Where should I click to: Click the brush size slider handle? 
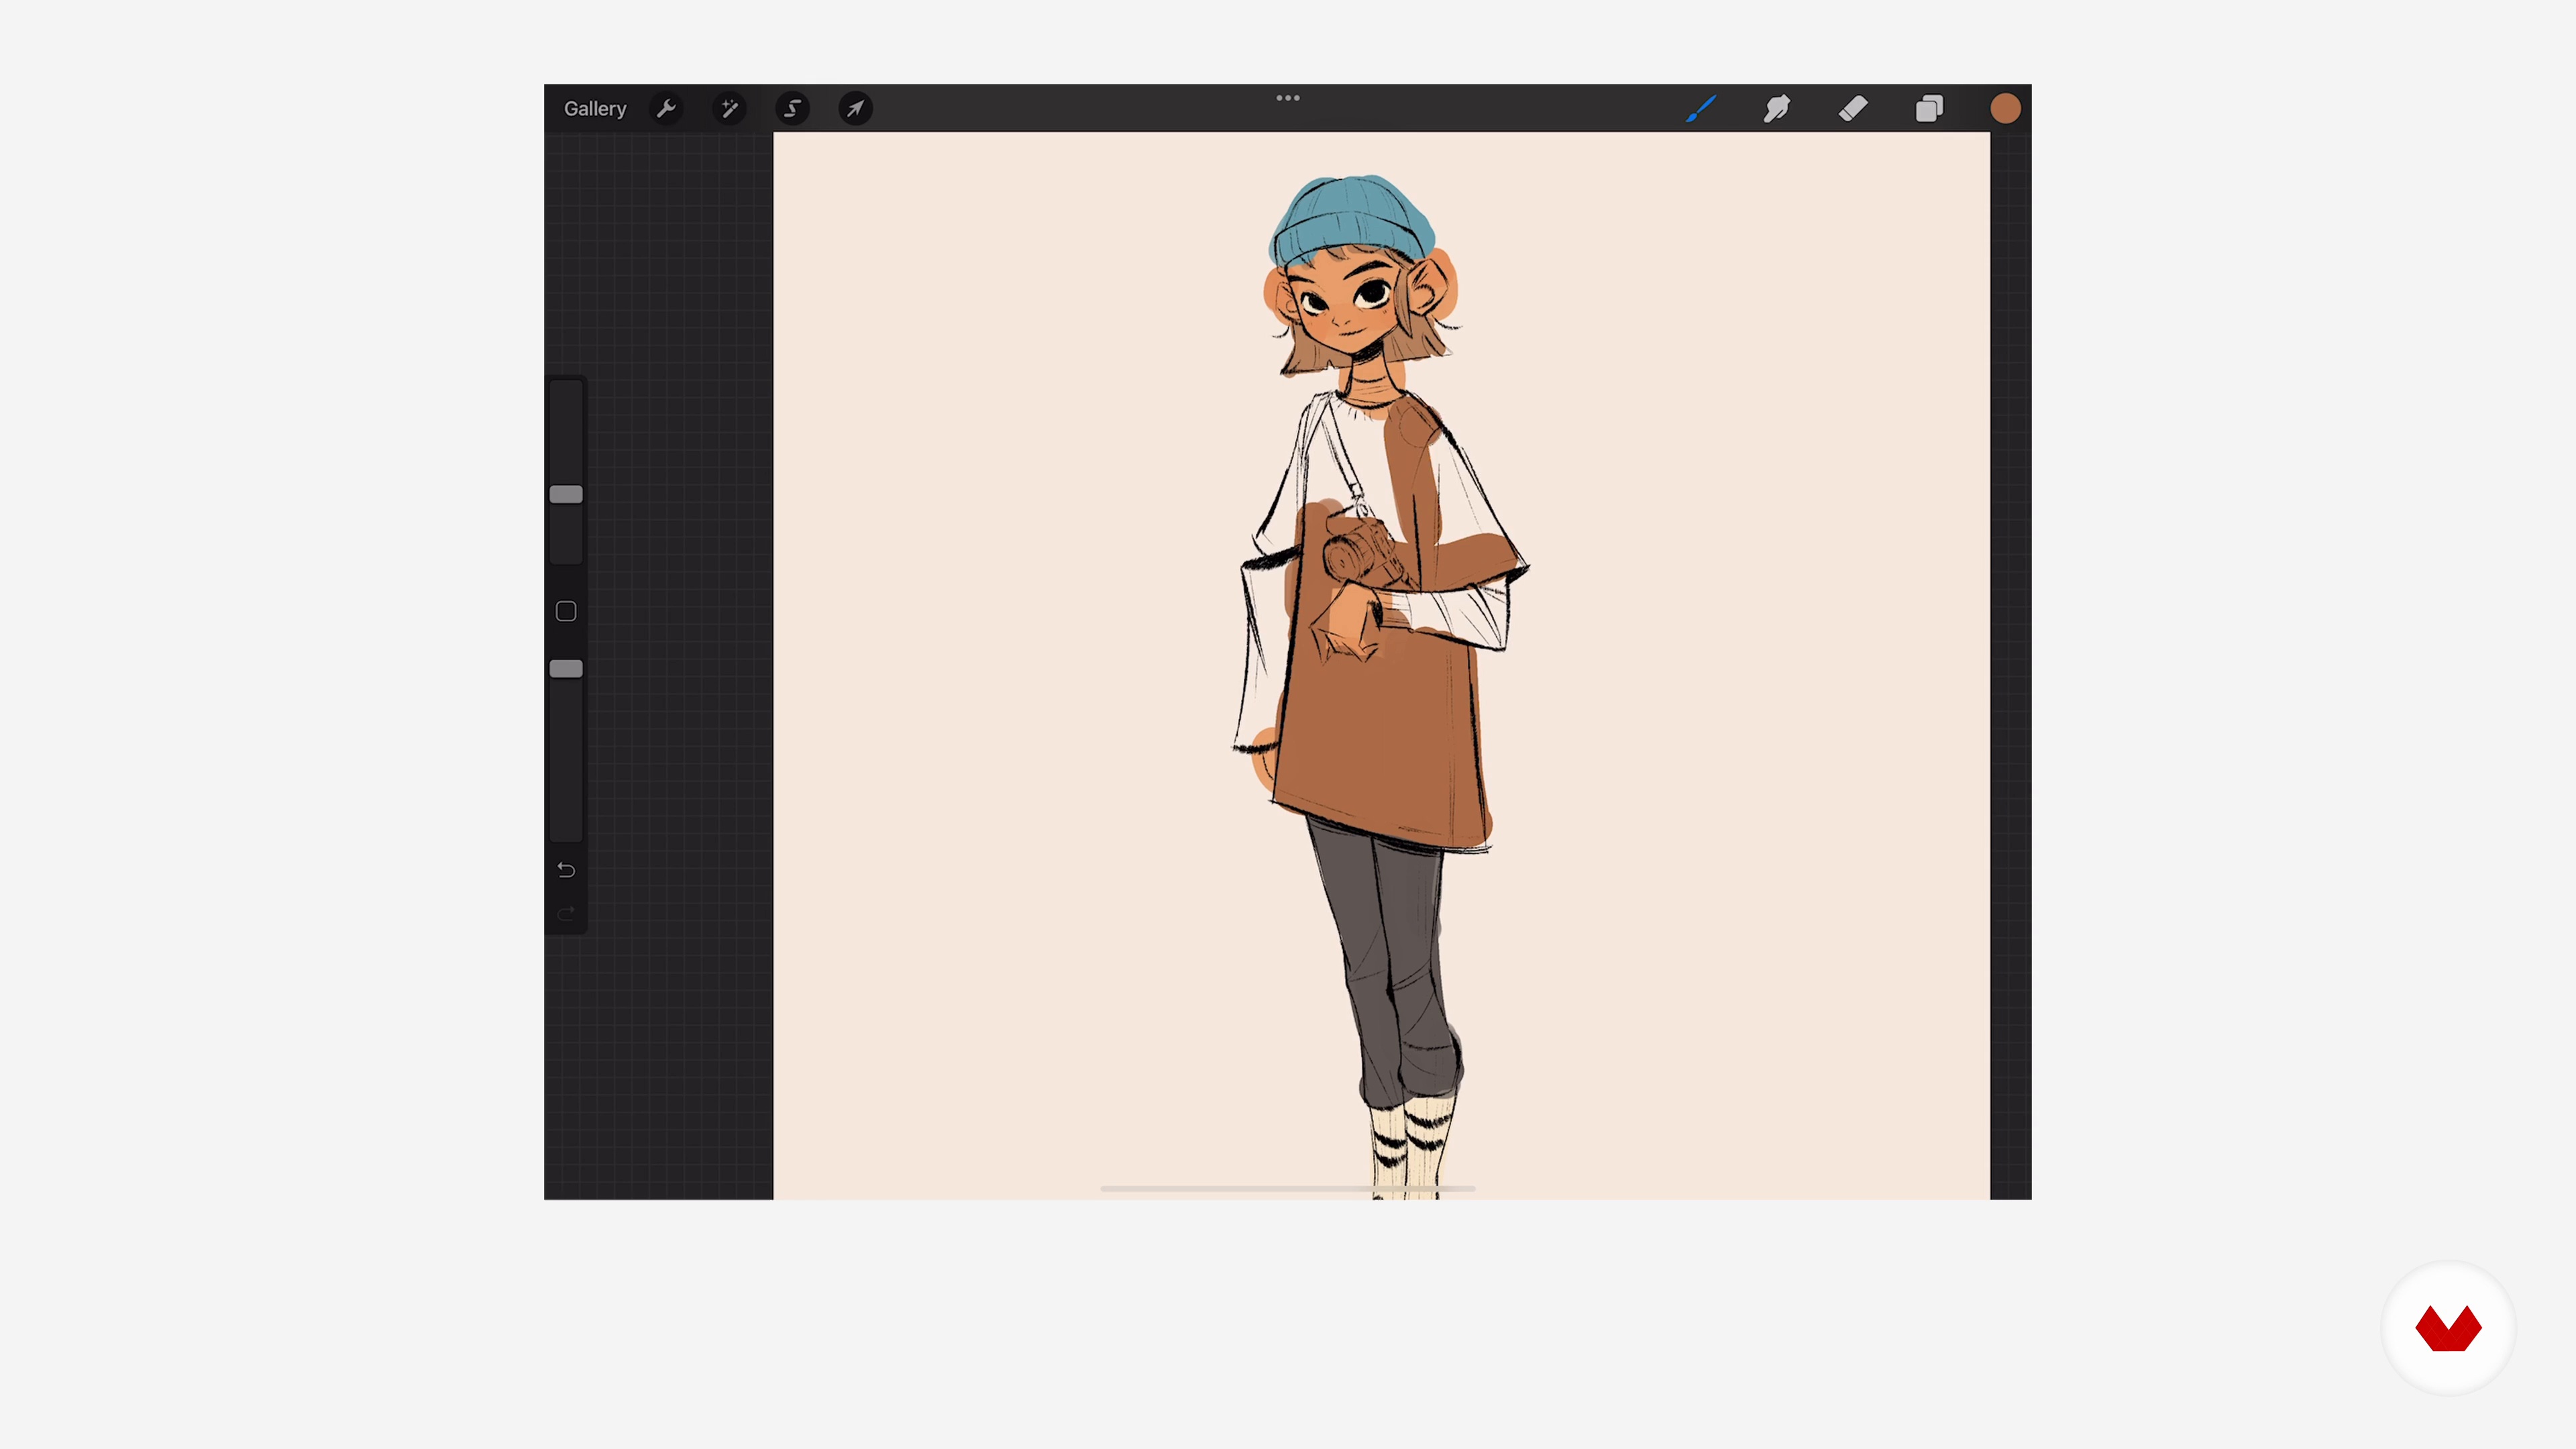566,494
